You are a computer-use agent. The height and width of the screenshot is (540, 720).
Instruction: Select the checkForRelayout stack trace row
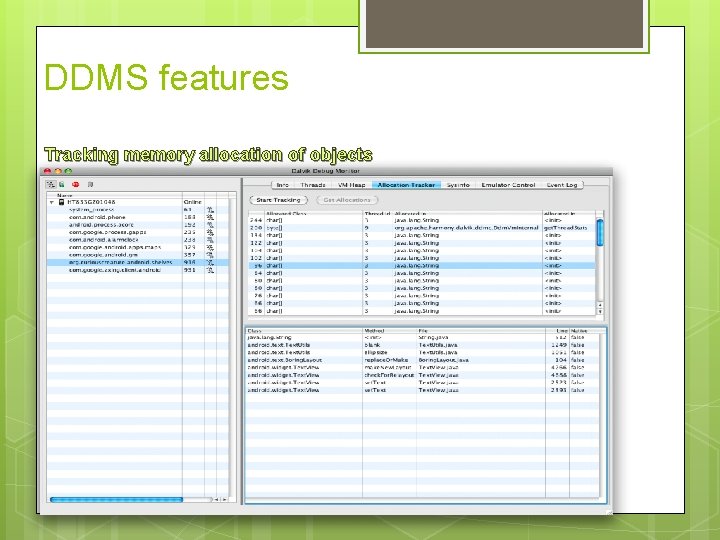422,375
